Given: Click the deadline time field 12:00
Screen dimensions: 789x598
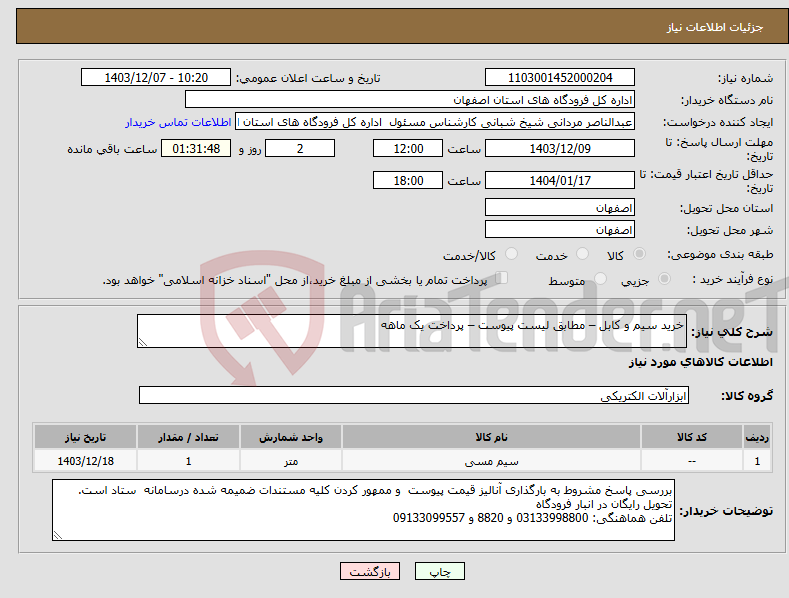Looking at the screenshot, I should [408, 148].
